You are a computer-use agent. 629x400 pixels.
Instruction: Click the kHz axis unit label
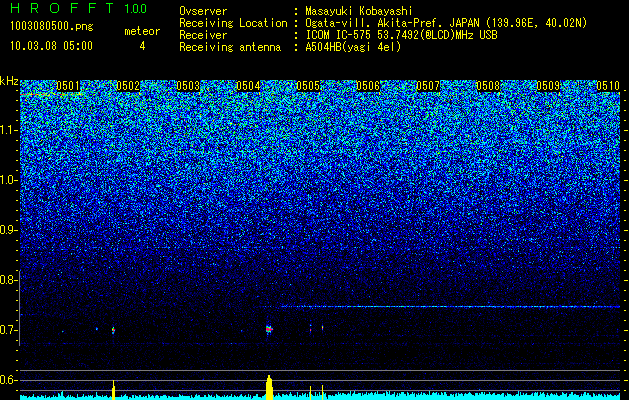[x=9, y=81]
